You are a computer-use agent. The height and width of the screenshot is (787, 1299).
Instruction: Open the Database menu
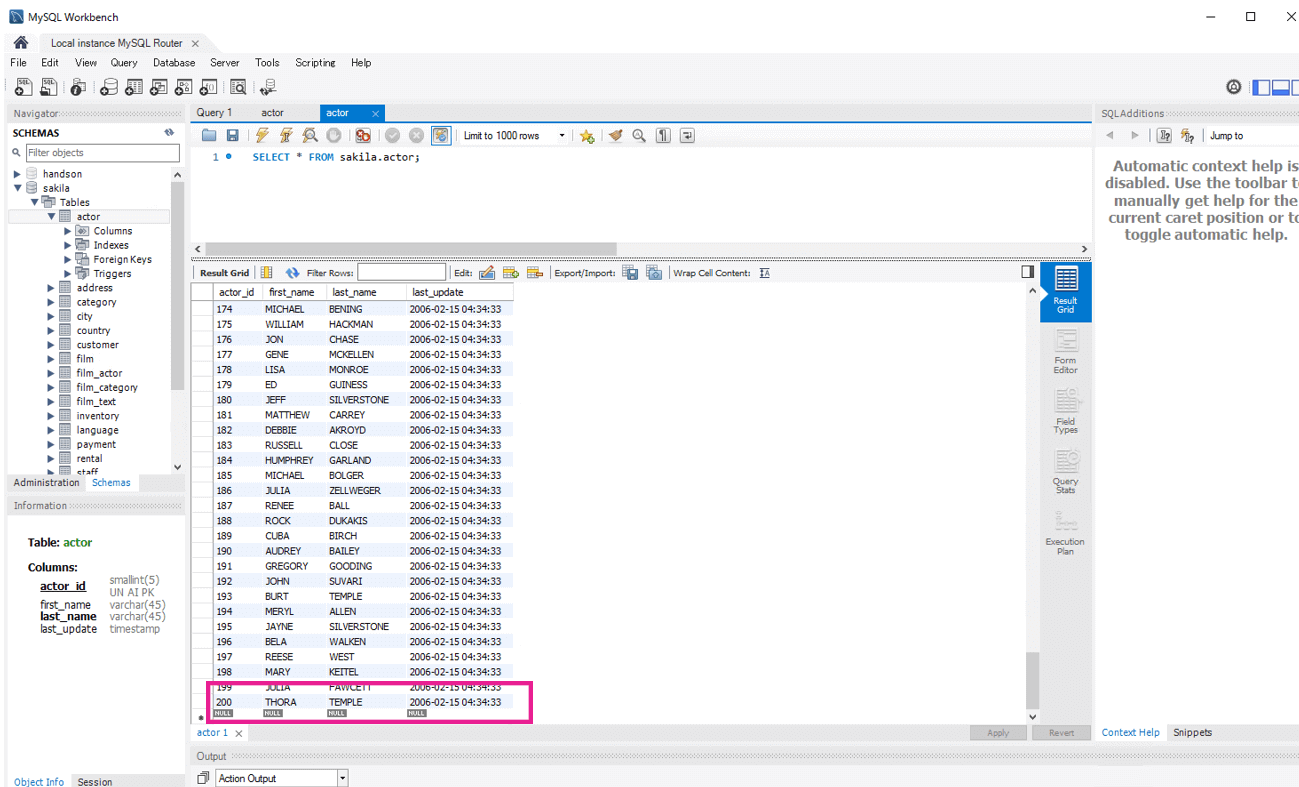[x=174, y=62]
